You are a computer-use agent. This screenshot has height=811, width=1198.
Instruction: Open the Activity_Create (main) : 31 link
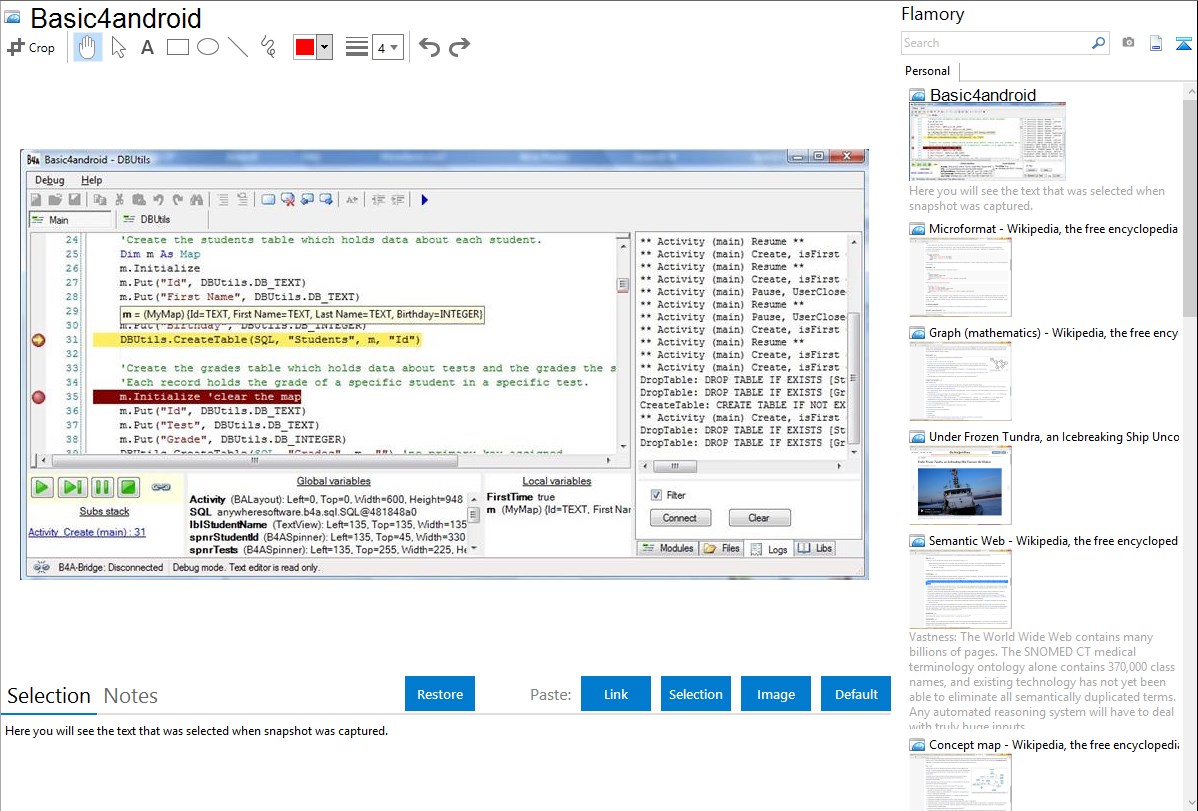[87, 532]
